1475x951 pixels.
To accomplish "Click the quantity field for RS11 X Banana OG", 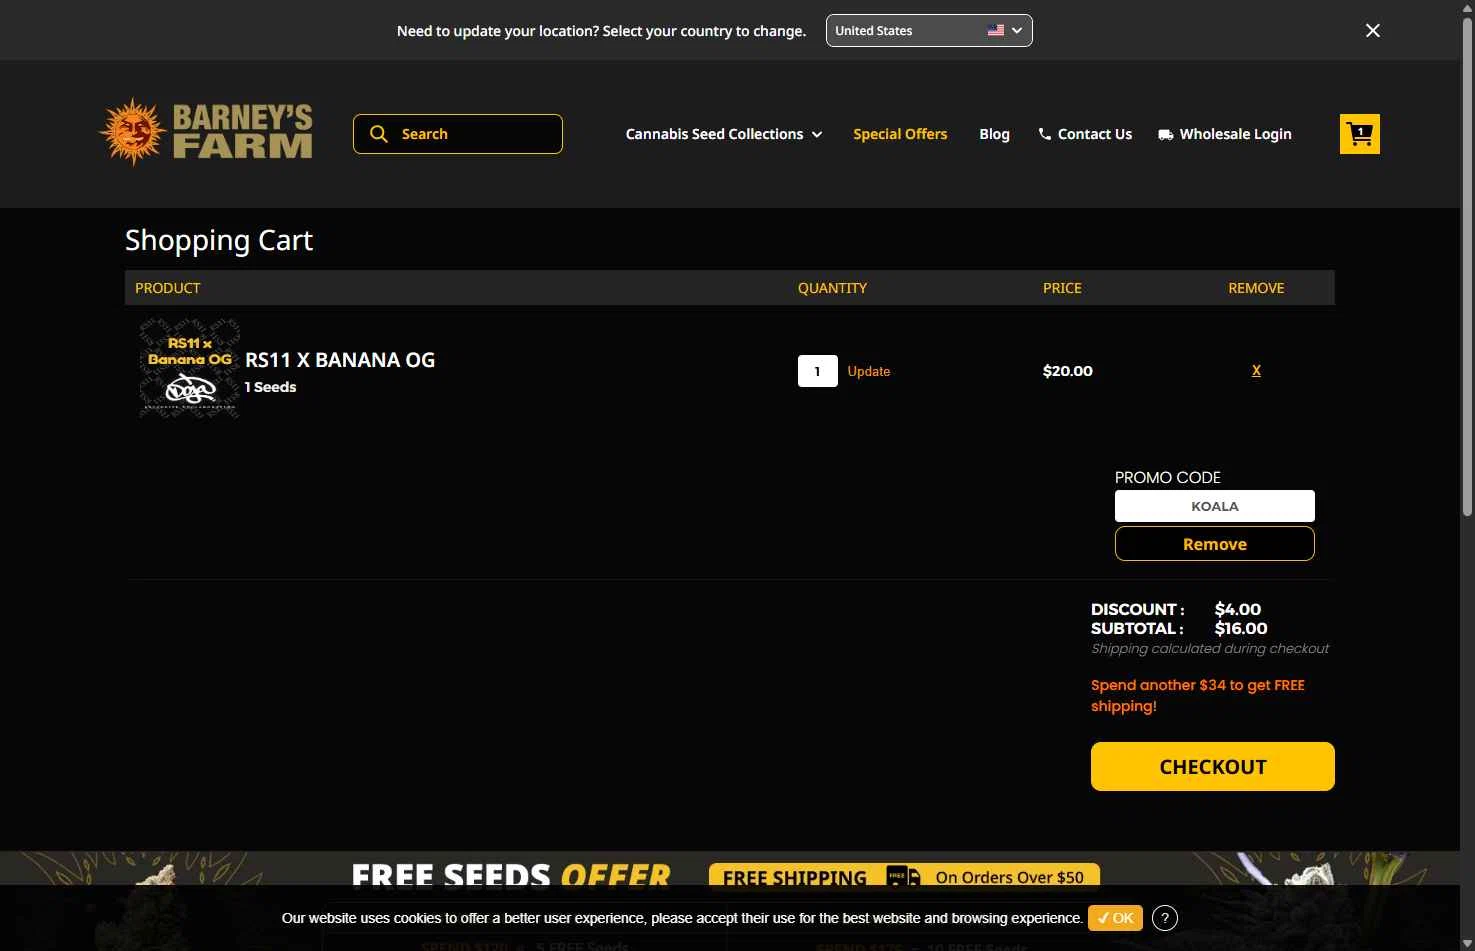I will (817, 371).
